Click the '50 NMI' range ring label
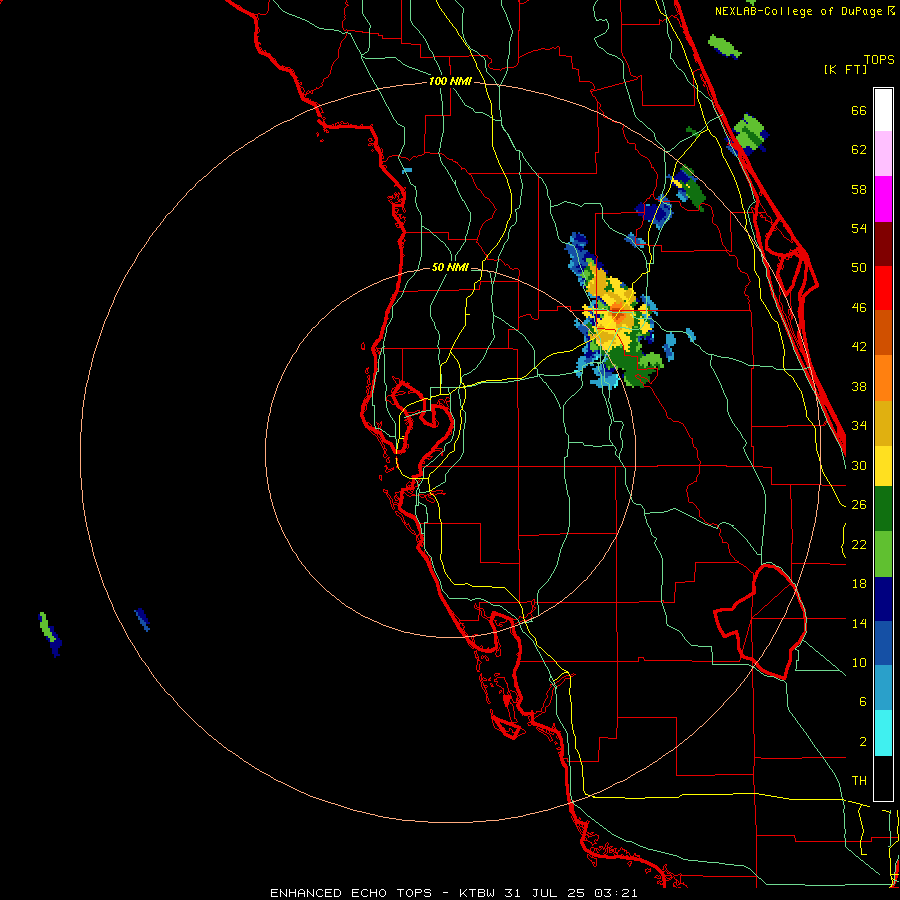Image resolution: width=900 pixels, height=900 pixels. [x=450, y=267]
